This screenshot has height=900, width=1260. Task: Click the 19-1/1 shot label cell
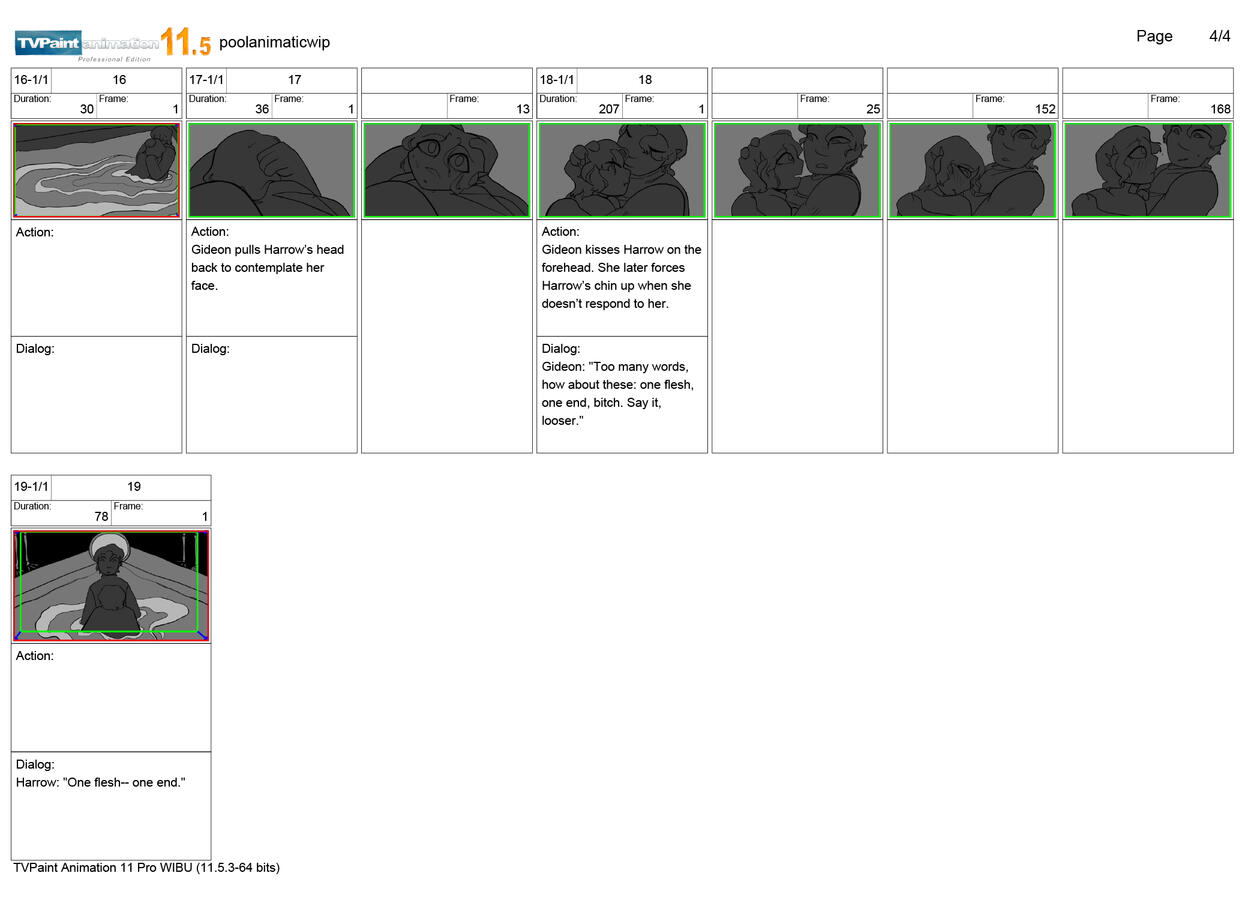pos(31,487)
